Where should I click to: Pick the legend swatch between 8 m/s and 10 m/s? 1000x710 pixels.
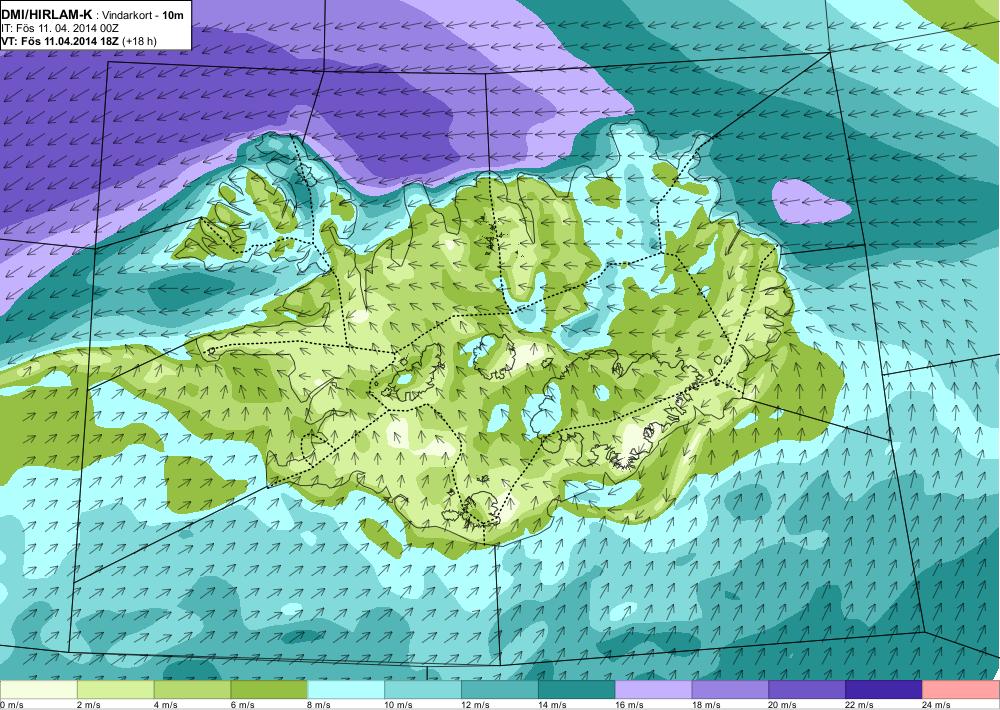click(x=346, y=690)
